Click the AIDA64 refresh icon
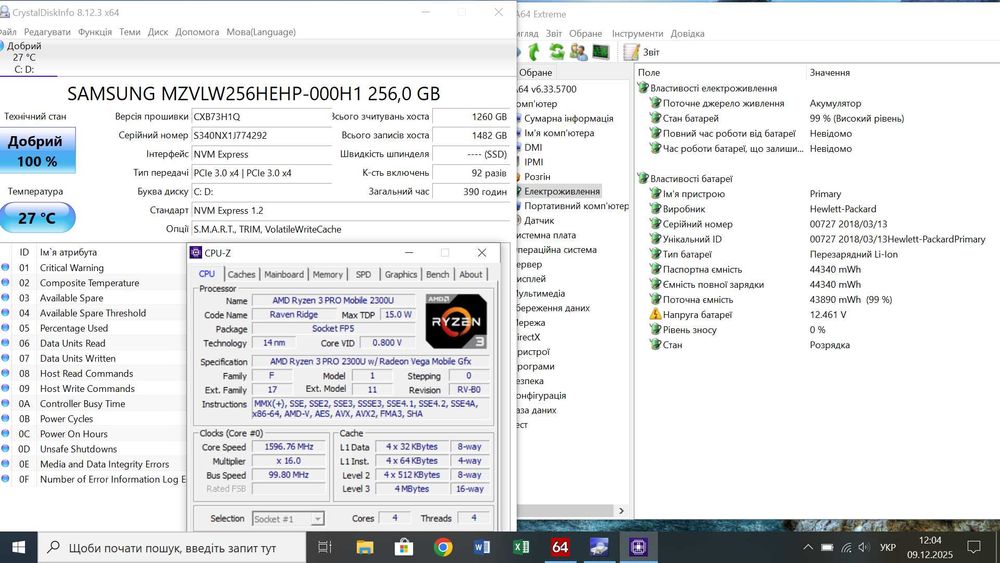 click(557, 52)
